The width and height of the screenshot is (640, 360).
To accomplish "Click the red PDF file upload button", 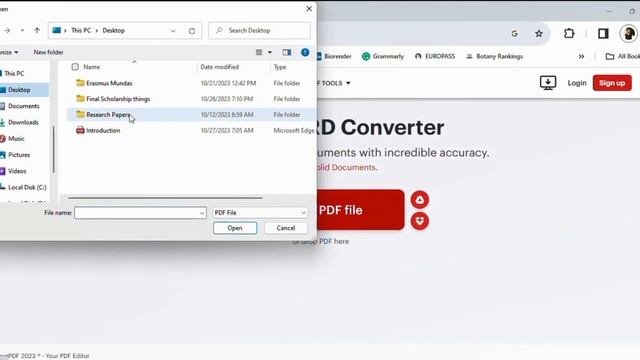I will [361, 210].
